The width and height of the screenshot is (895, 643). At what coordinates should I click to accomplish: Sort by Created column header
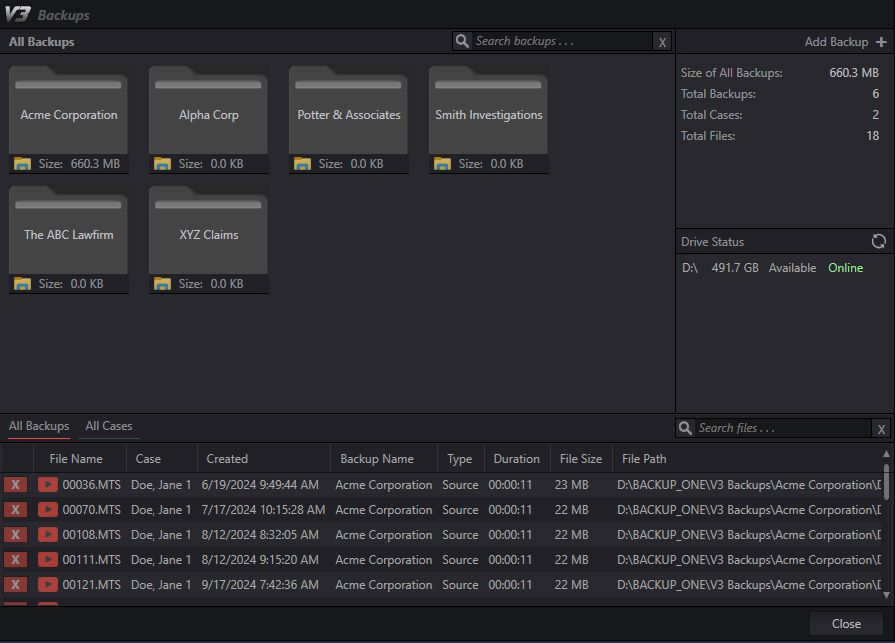(264, 459)
